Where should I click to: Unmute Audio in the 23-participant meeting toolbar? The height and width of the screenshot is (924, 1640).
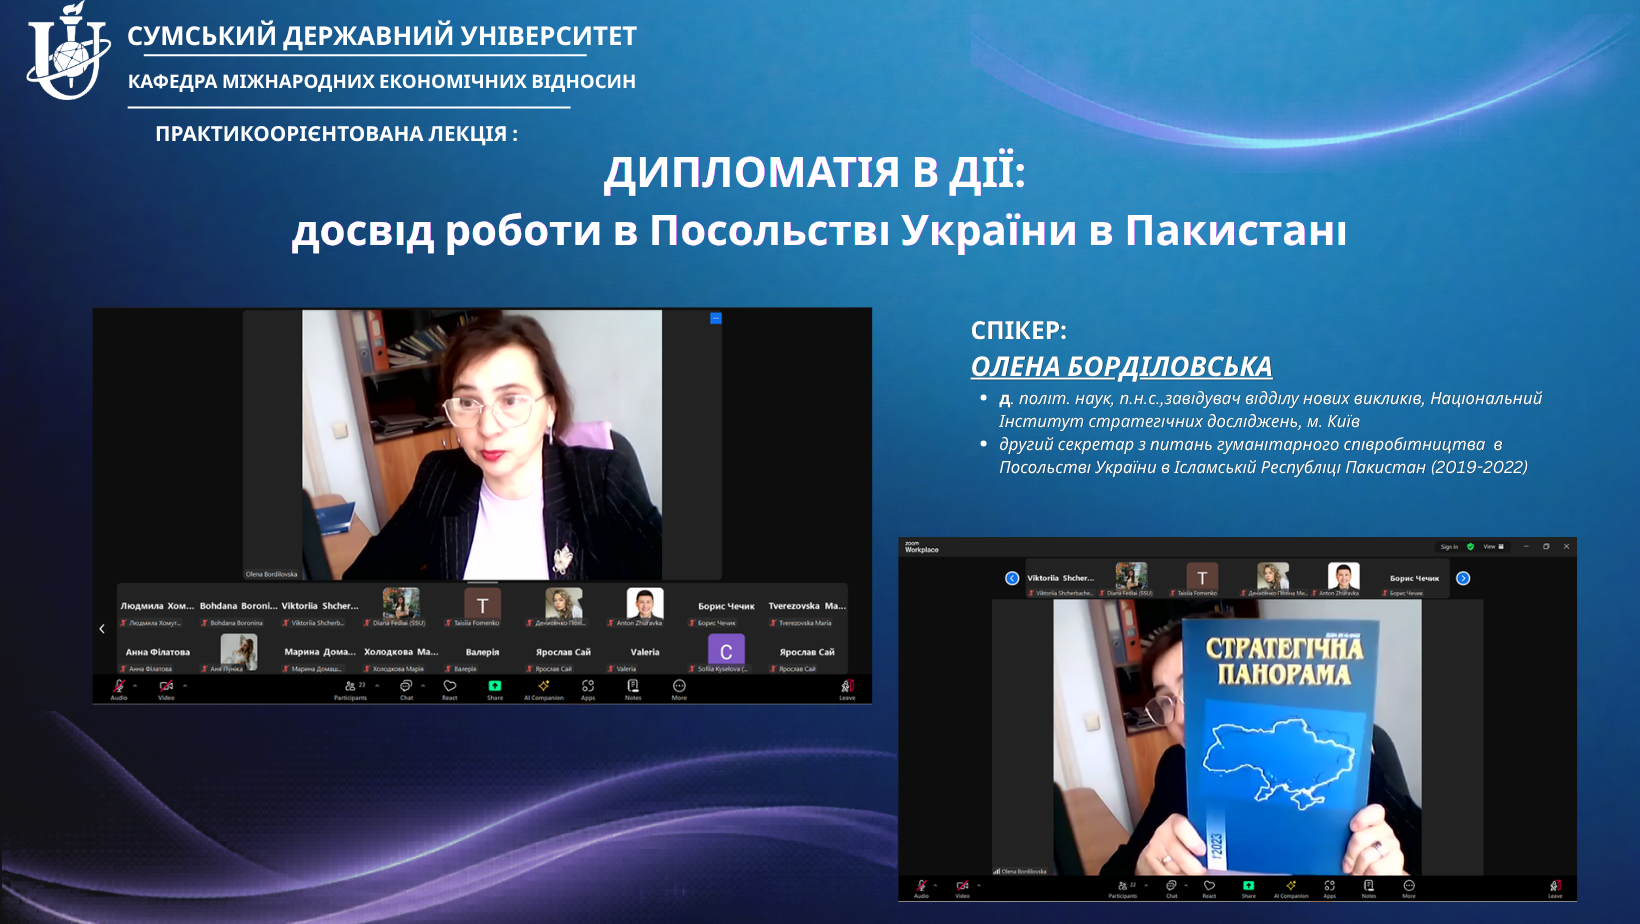click(119, 686)
